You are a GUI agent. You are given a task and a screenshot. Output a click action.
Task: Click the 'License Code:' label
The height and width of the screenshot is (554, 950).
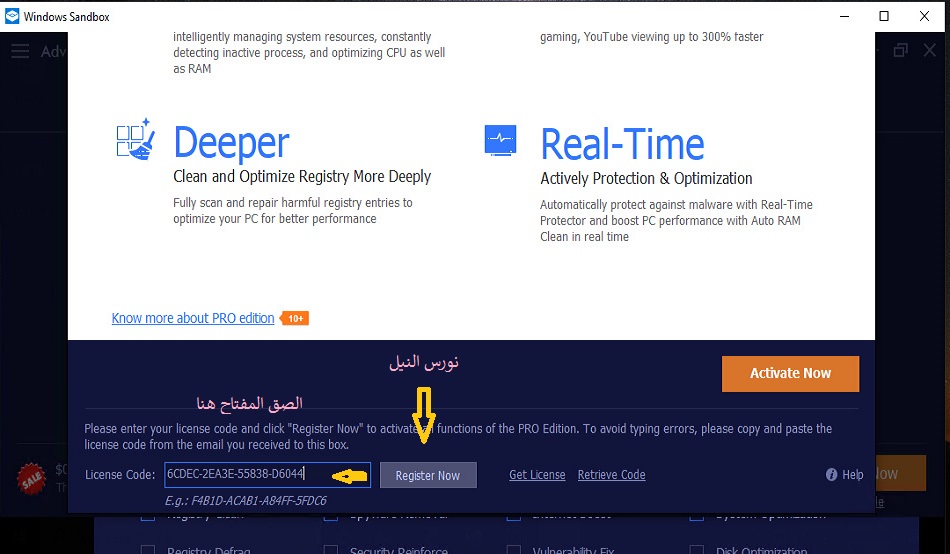[x=120, y=475]
